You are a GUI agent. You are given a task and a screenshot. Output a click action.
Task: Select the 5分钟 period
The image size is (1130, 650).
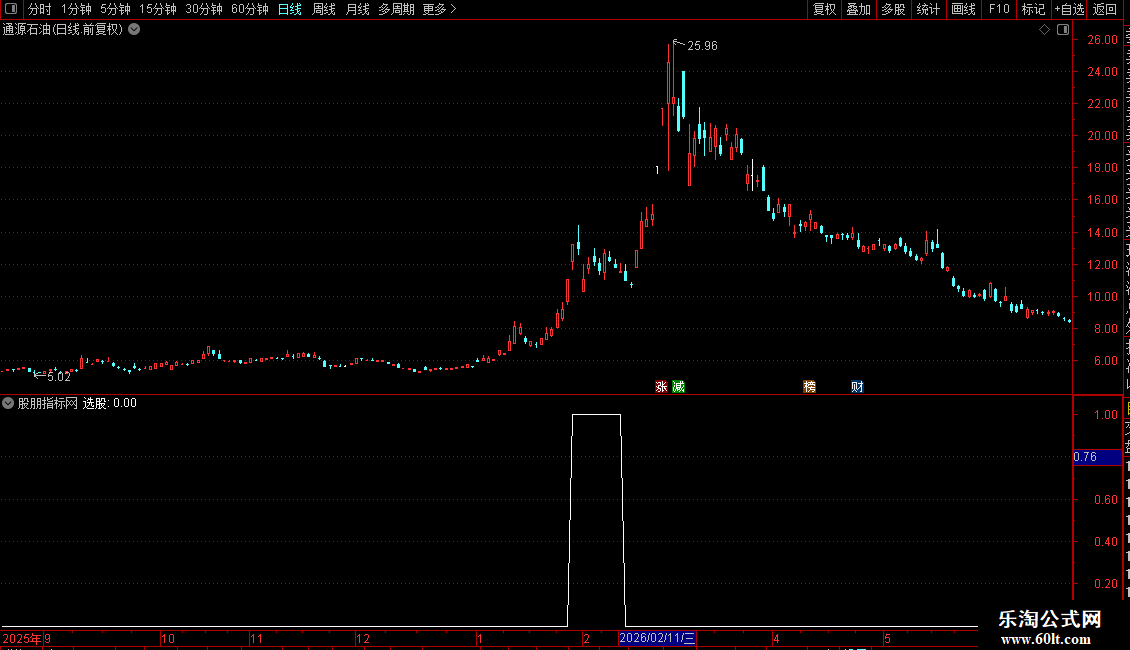115,9
